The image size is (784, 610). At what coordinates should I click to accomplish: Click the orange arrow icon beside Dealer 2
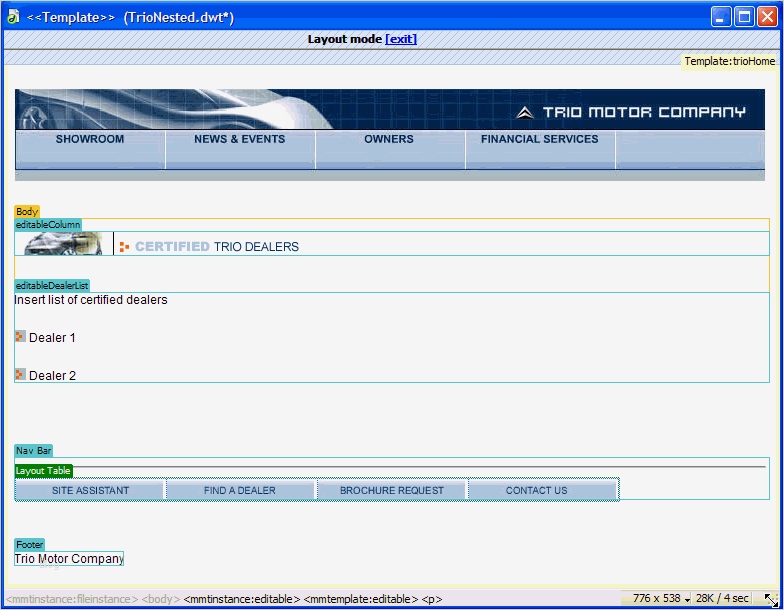(x=20, y=374)
